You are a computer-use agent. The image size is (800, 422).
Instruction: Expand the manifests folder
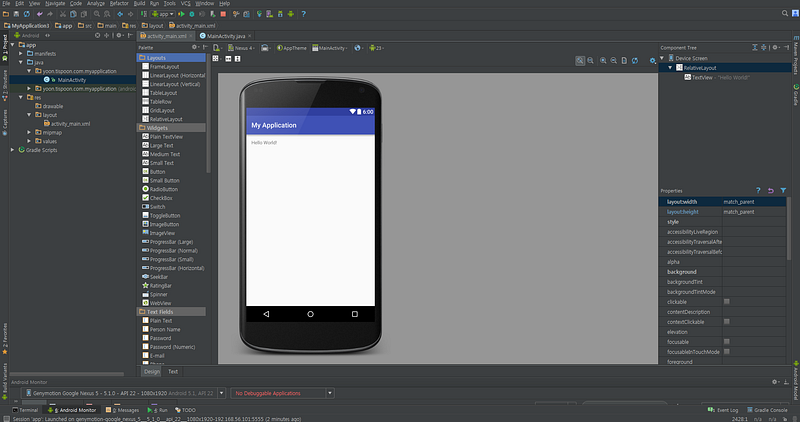click(21, 54)
